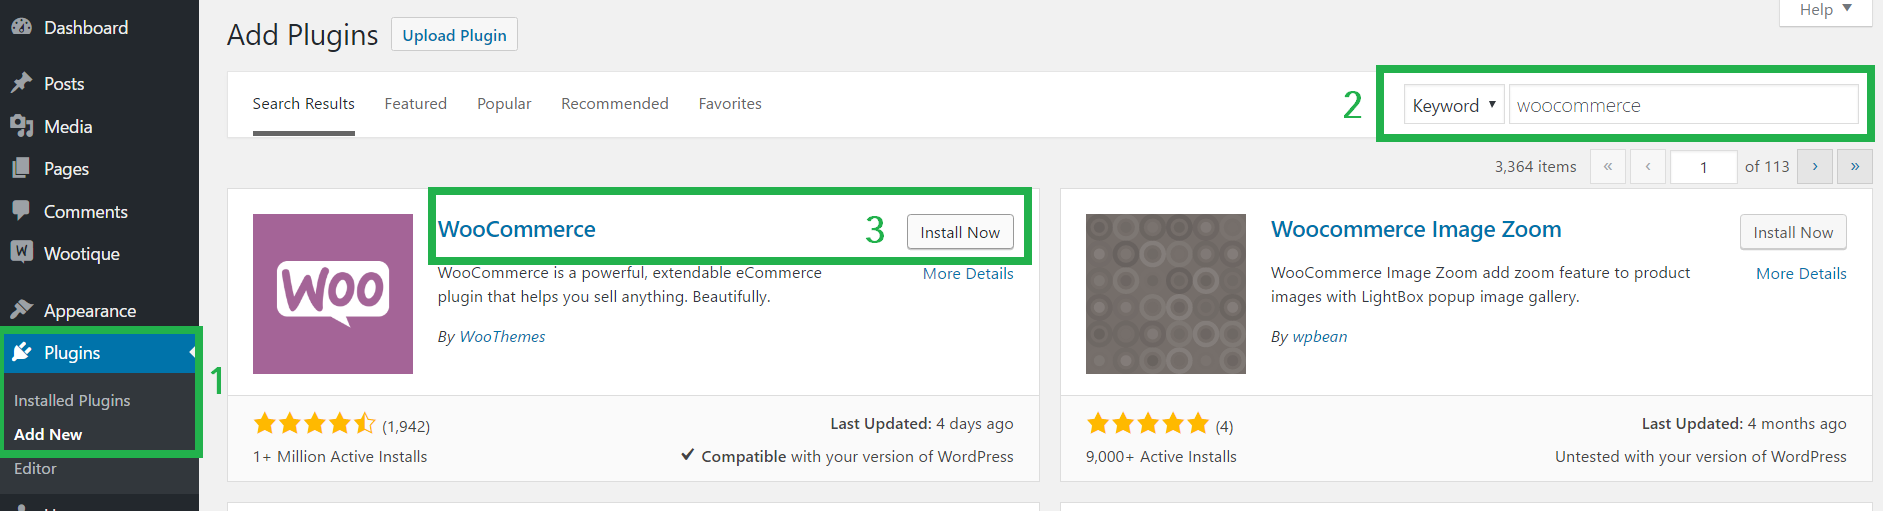The image size is (1883, 511).
Task: Open WooThemes author link
Action: pyautogui.click(x=502, y=336)
